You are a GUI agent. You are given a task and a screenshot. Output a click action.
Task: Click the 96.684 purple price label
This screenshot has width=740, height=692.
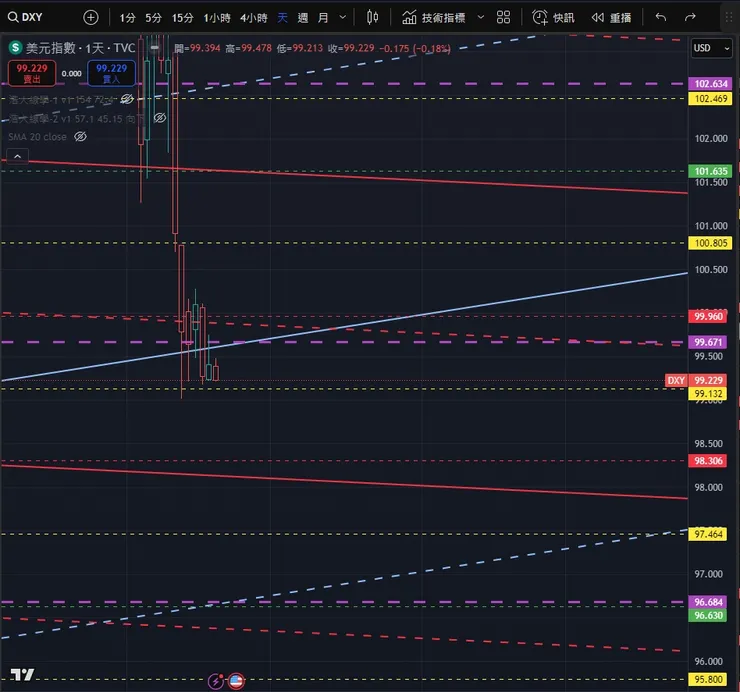708,602
